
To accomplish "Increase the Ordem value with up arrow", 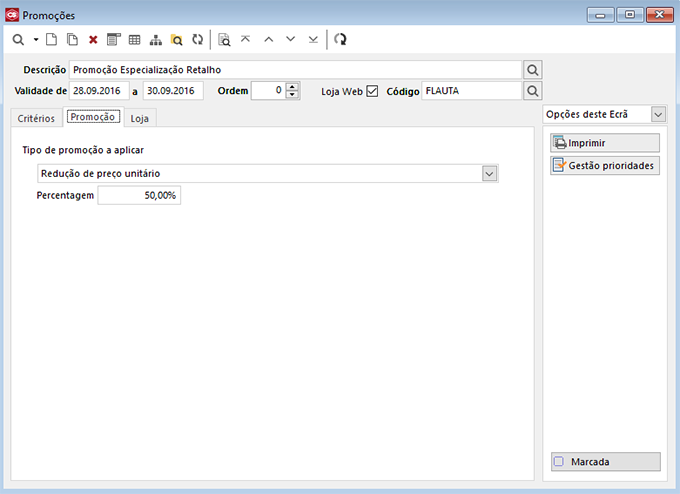I will point(292,86).
